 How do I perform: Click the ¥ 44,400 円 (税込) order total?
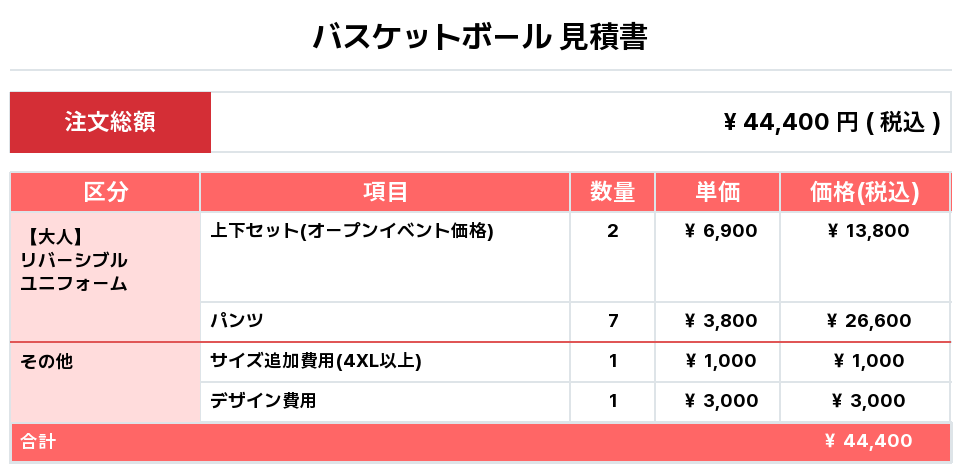point(831,122)
